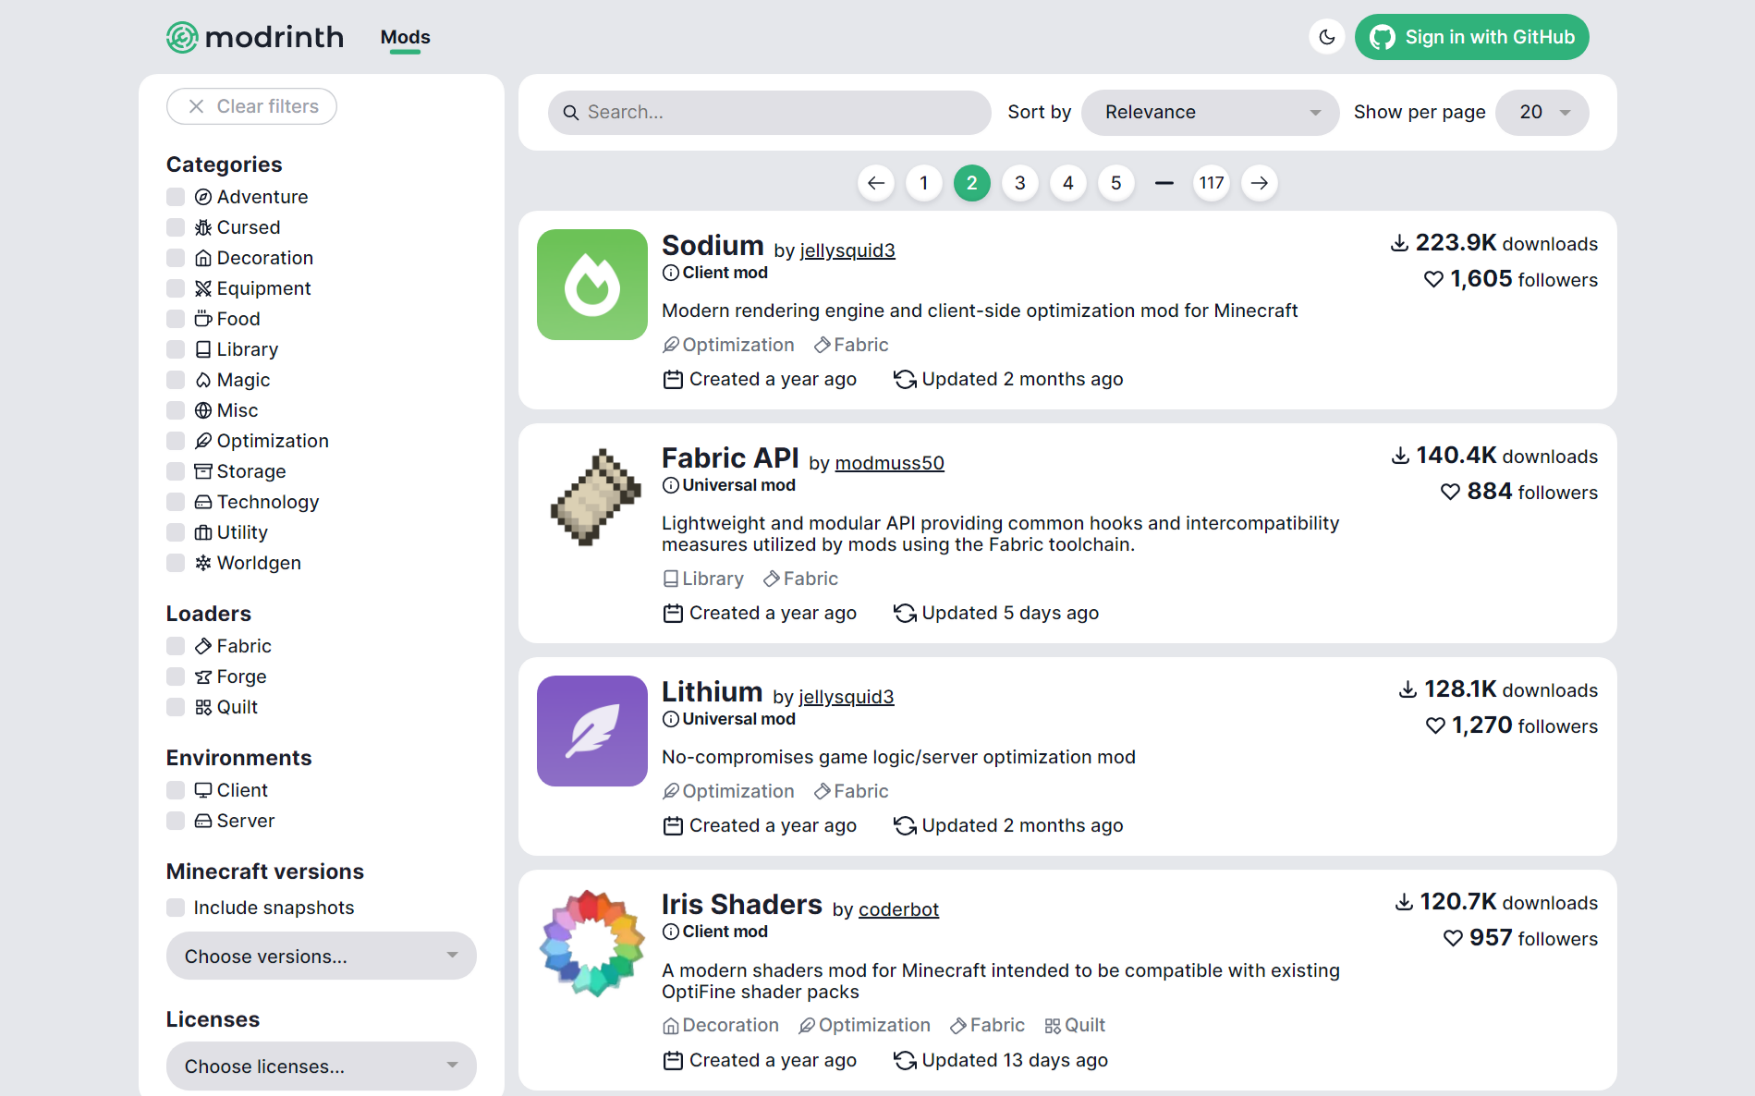
Task: Select the Forge loader checkbox
Action: [176, 677]
